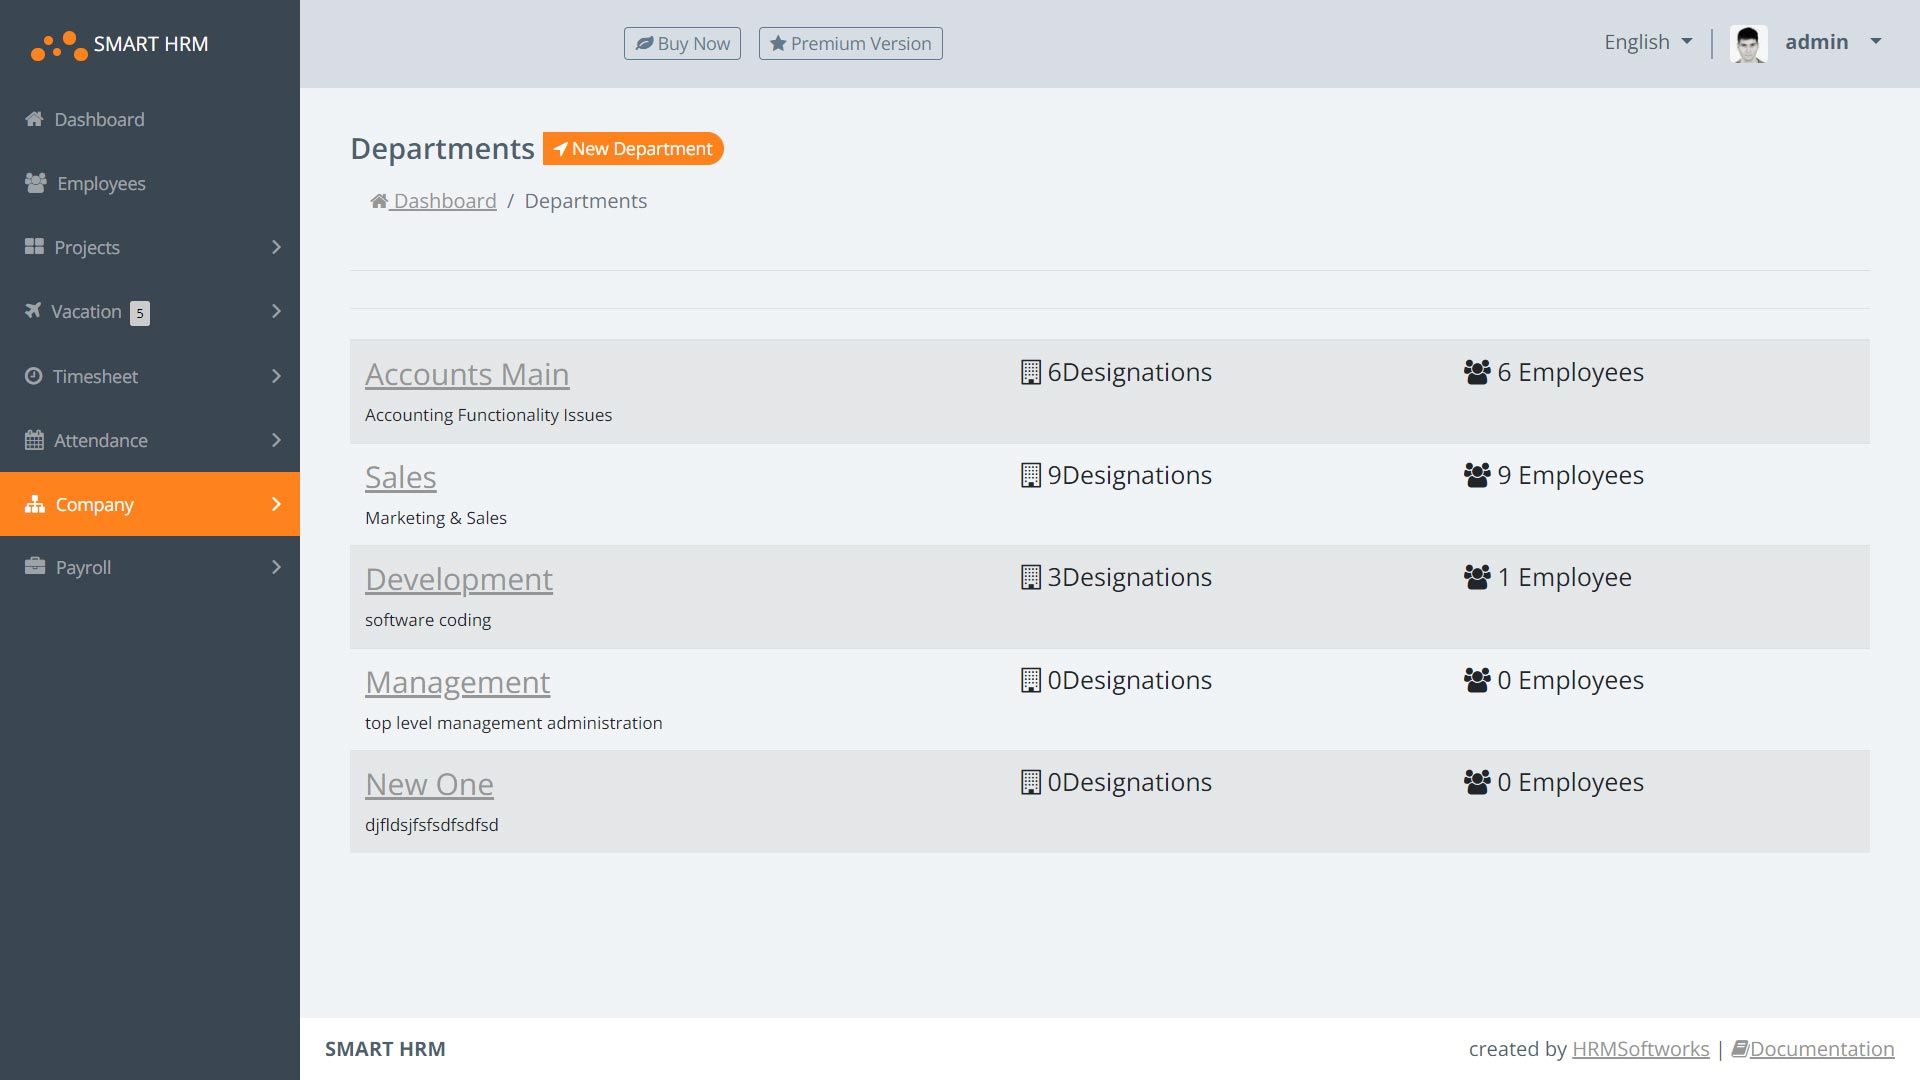Click the admin profile avatar picture
Screen dimensions: 1920x1080
[1748, 43]
